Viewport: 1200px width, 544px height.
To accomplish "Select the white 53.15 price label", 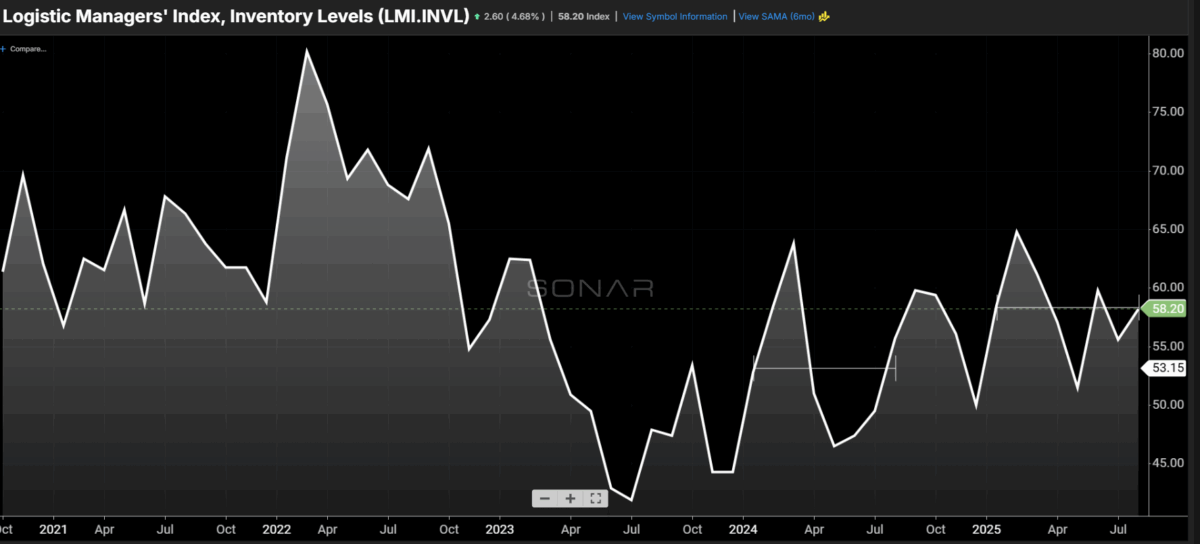I will [1165, 368].
